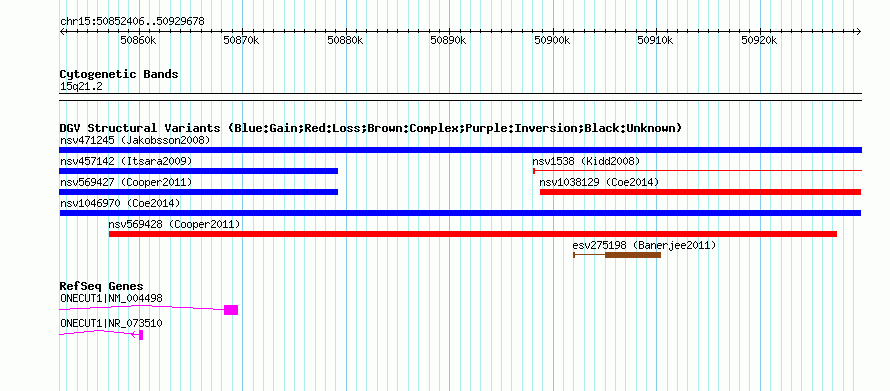Open the nsv457142 (Itsara2009) label
Image resolution: width=890 pixels, height=391 pixels.
click(126, 161)
